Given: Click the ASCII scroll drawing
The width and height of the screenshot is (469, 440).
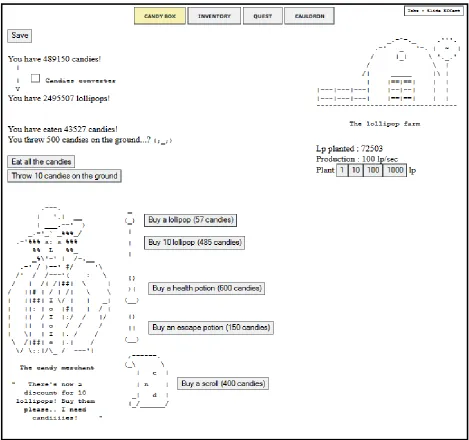Looking at the screenshot, I should pyautogui.click(x=147, y=381).
